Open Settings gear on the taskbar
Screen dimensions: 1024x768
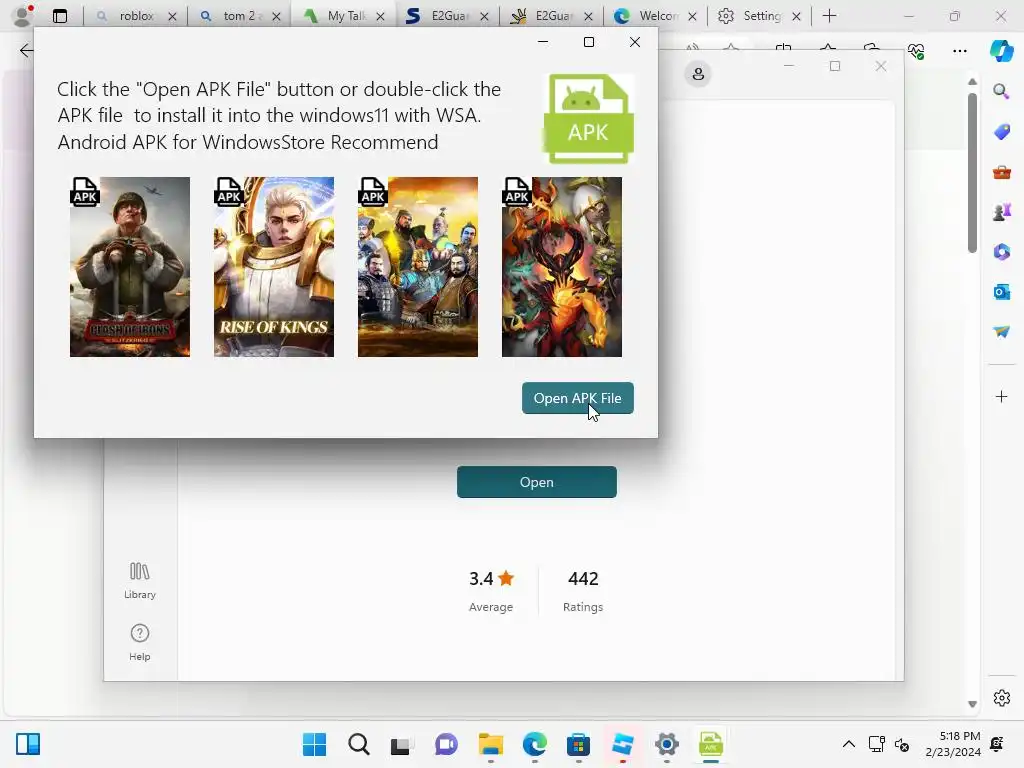tap(666, 744)
